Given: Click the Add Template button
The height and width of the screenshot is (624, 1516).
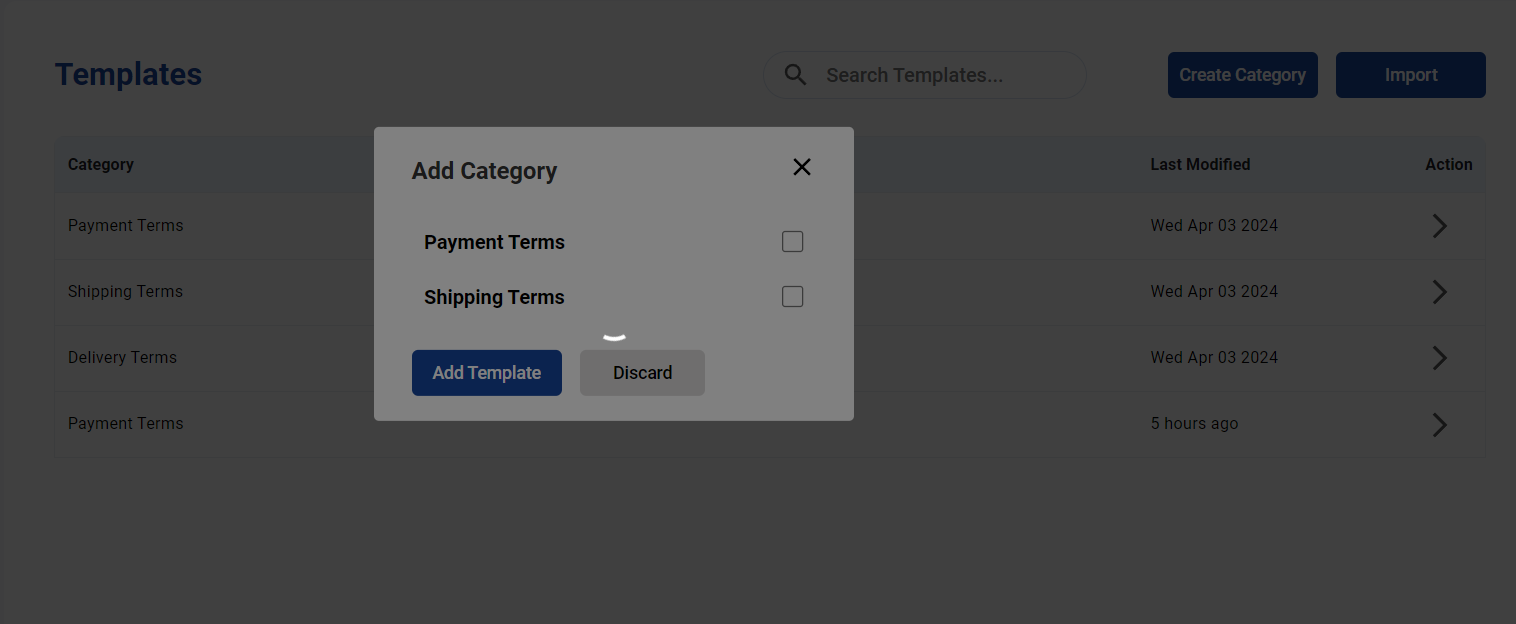Looking at the screenshot, I should click(x=486, y=373).
